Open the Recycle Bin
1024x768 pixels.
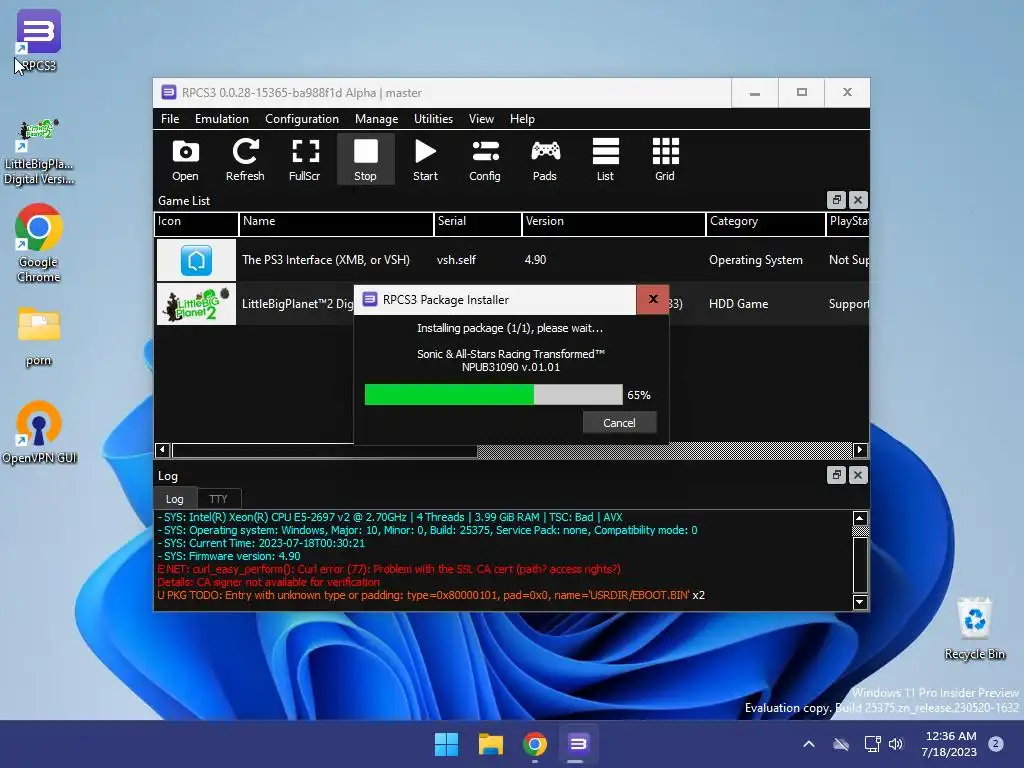point(974,628)
